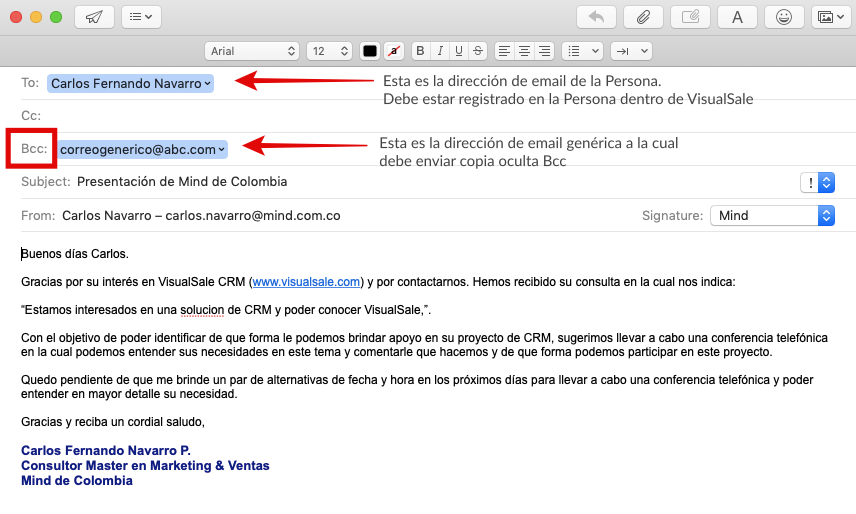Click the Consultor Master en Marketing & Ventas line
Screen dimensions: 856x514
[145, 465]
